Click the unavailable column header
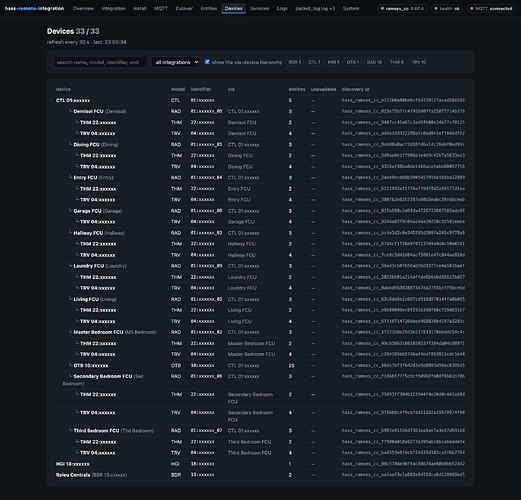The width and height of the screenshot is (521, 500). point(324,89)
